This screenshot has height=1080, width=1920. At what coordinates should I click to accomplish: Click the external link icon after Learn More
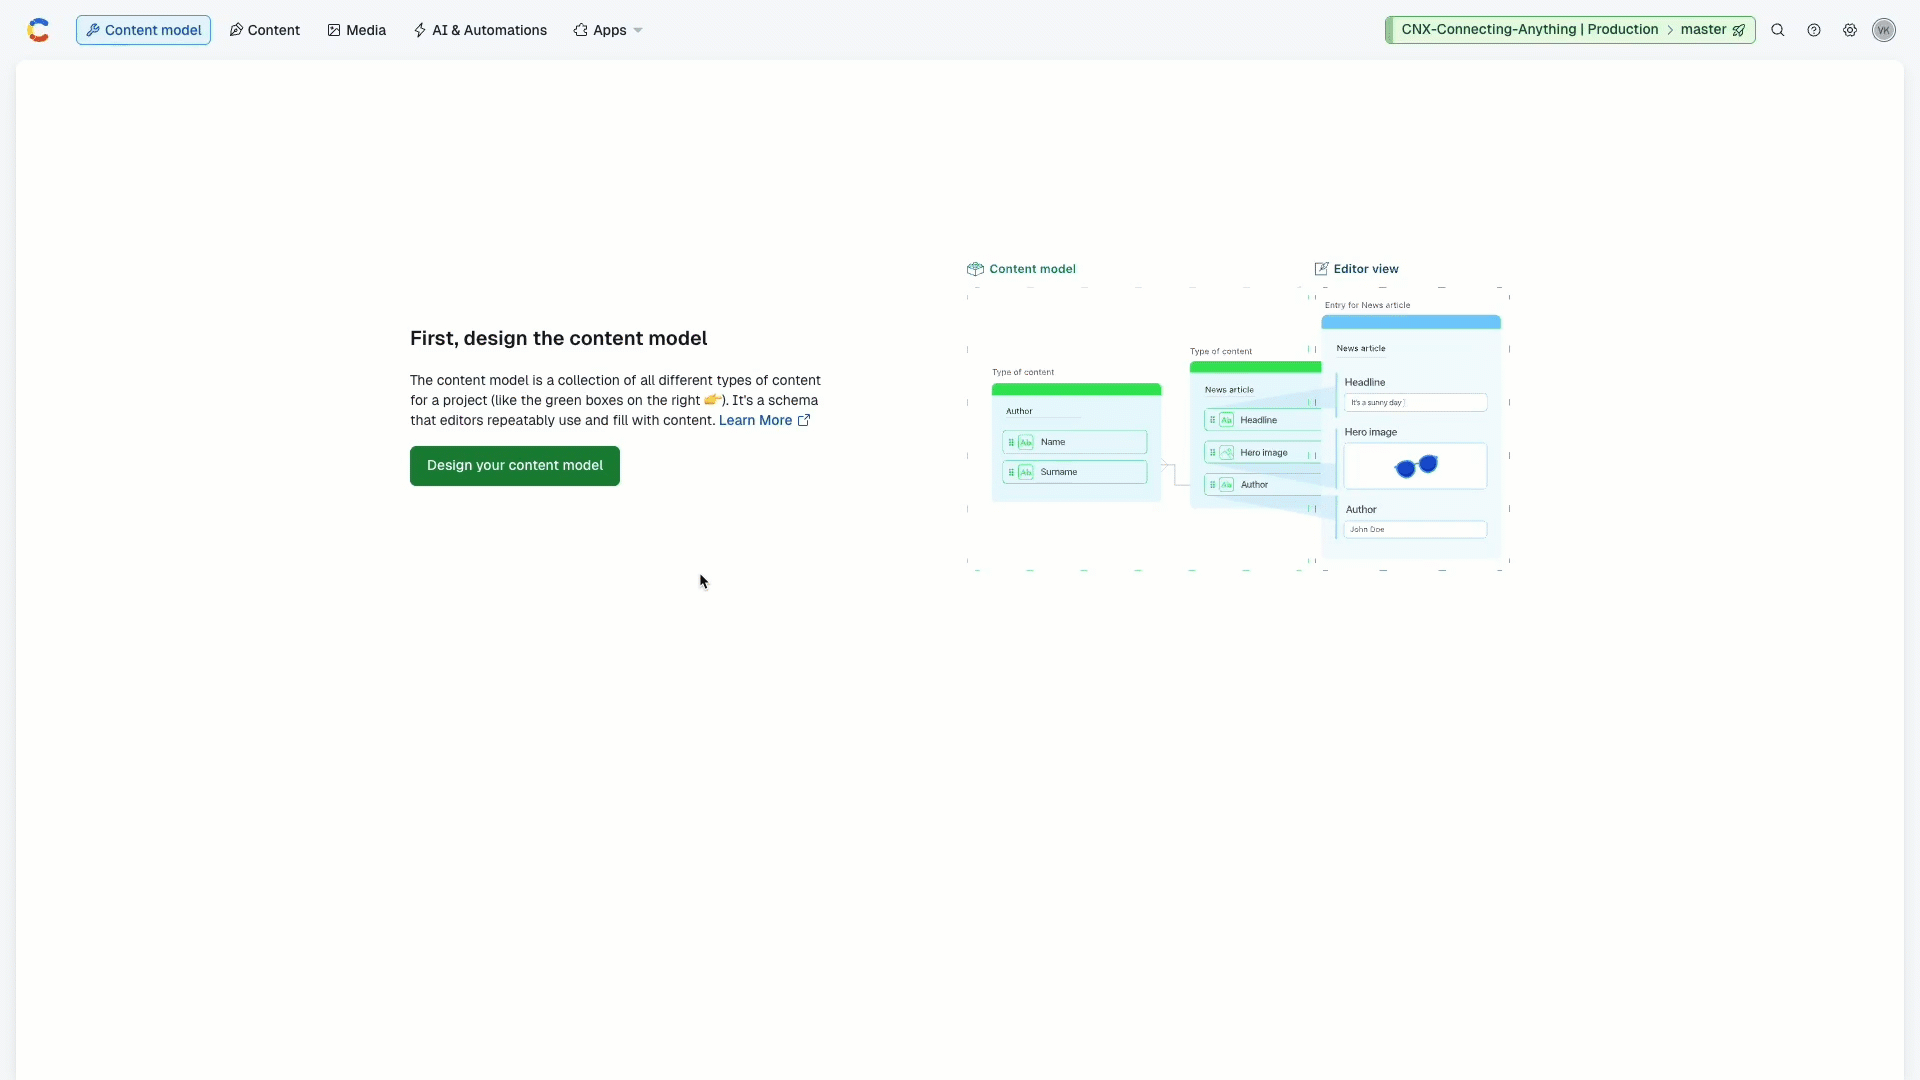coord(804,420)
